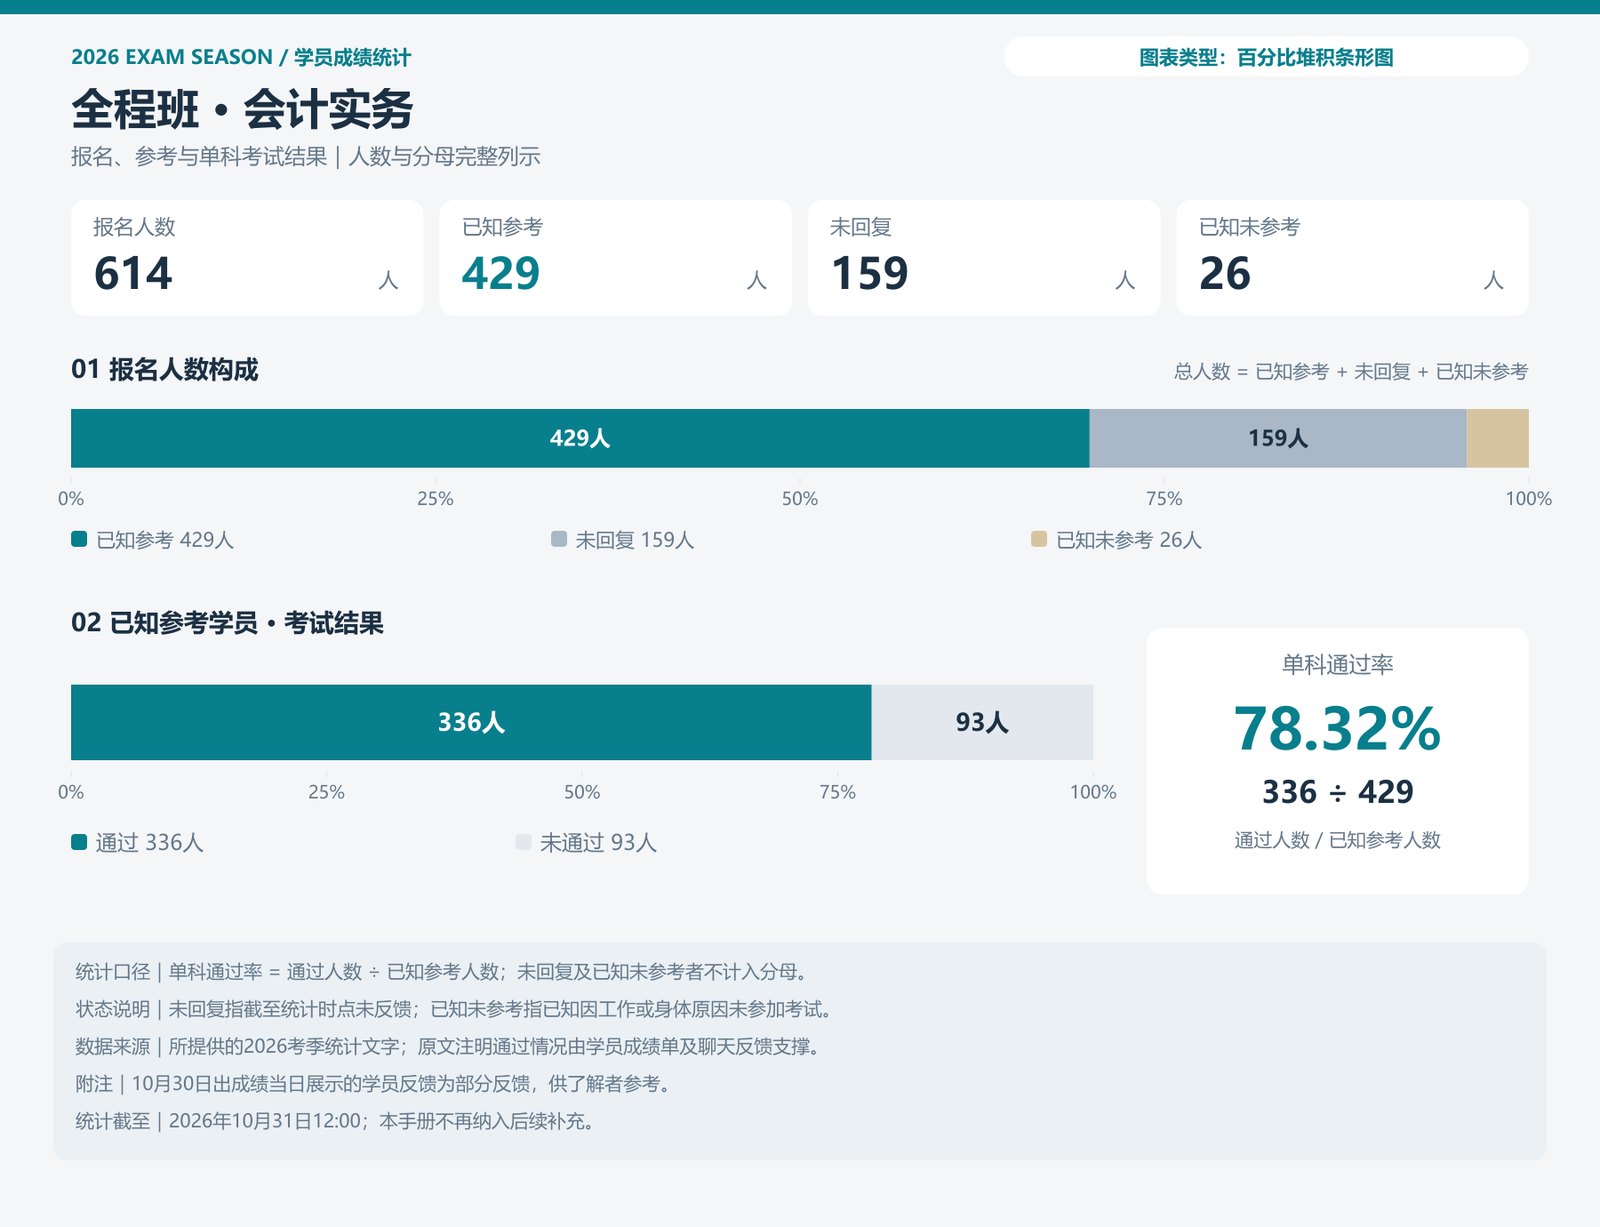1600x1227 pixels.
Task: Click the gray 未回复 legend swatch
Action: point(559,539)
